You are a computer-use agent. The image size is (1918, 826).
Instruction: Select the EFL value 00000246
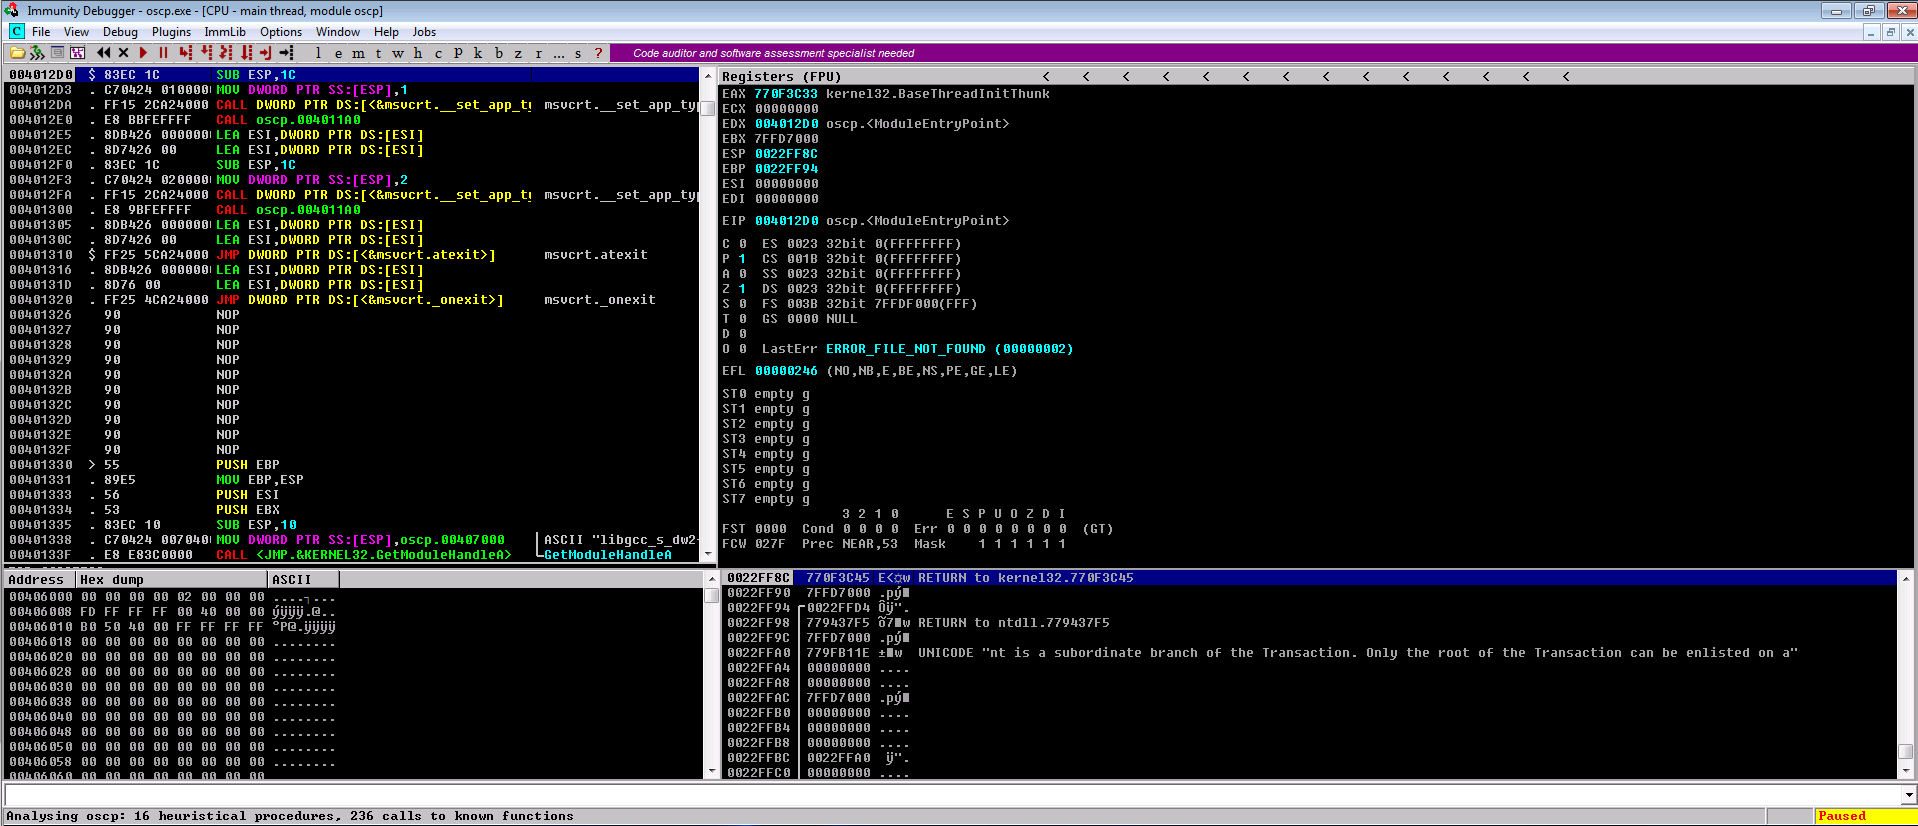click(786, 371)
